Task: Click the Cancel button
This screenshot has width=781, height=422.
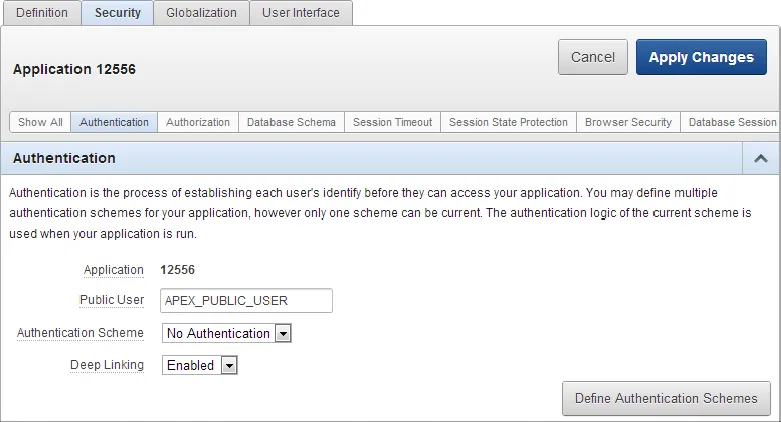Action: click(x=592, y=57)
